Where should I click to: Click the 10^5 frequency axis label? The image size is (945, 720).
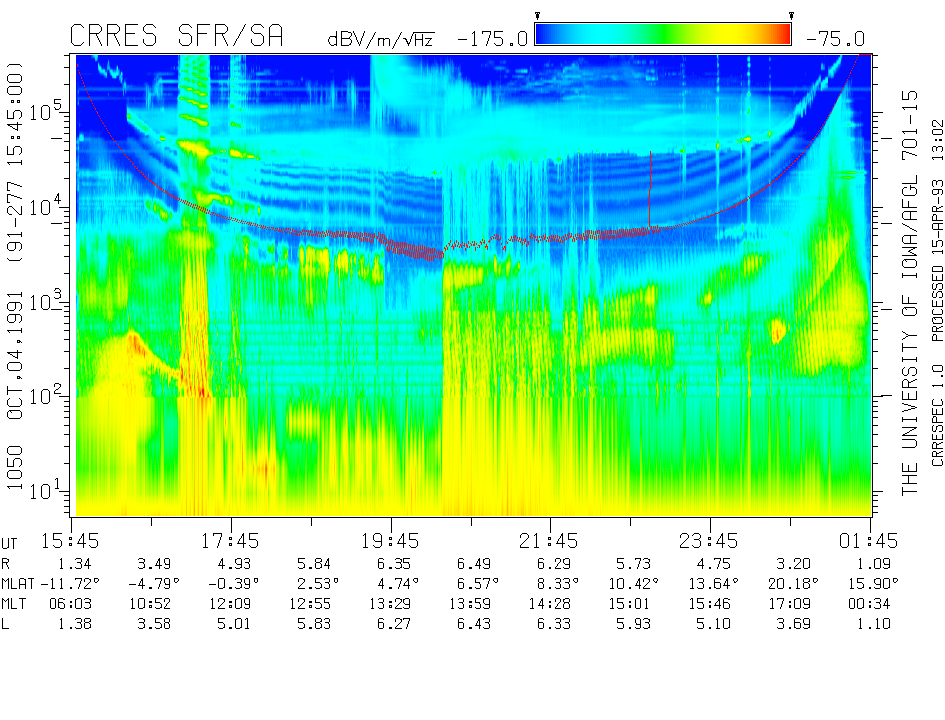[46, 110]
